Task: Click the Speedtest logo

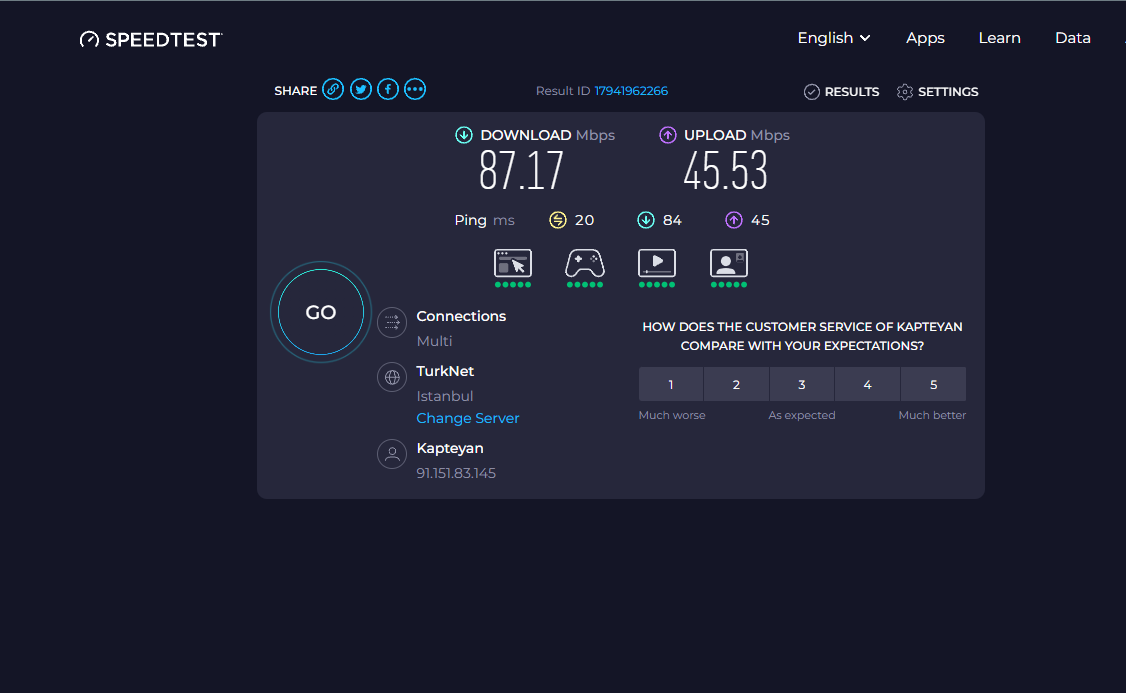Action: (x=151, y=39)
